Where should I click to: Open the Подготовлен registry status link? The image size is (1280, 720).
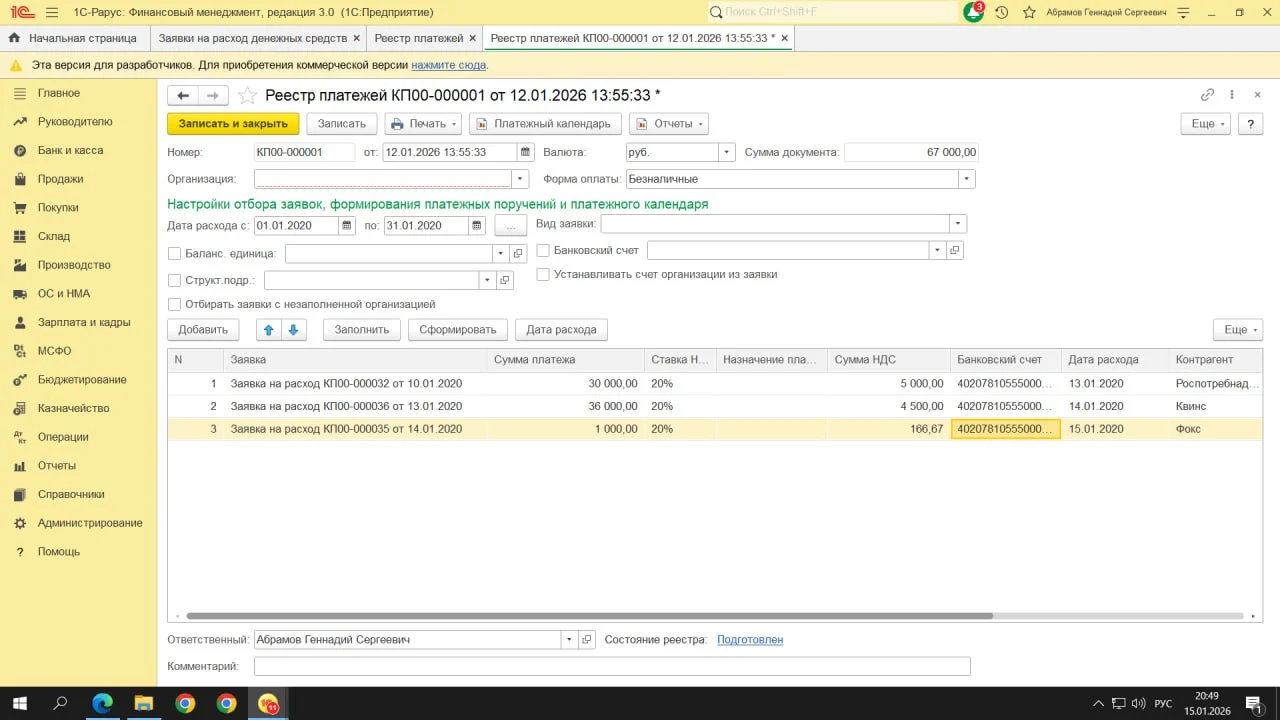(750, 640)
